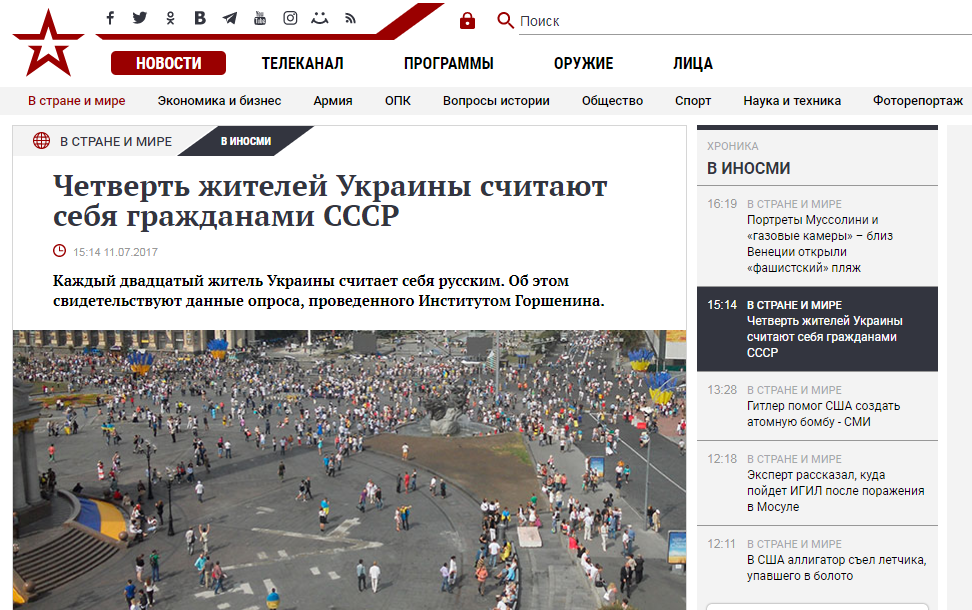Select the Спорт submenu

[x=693, y=100]
